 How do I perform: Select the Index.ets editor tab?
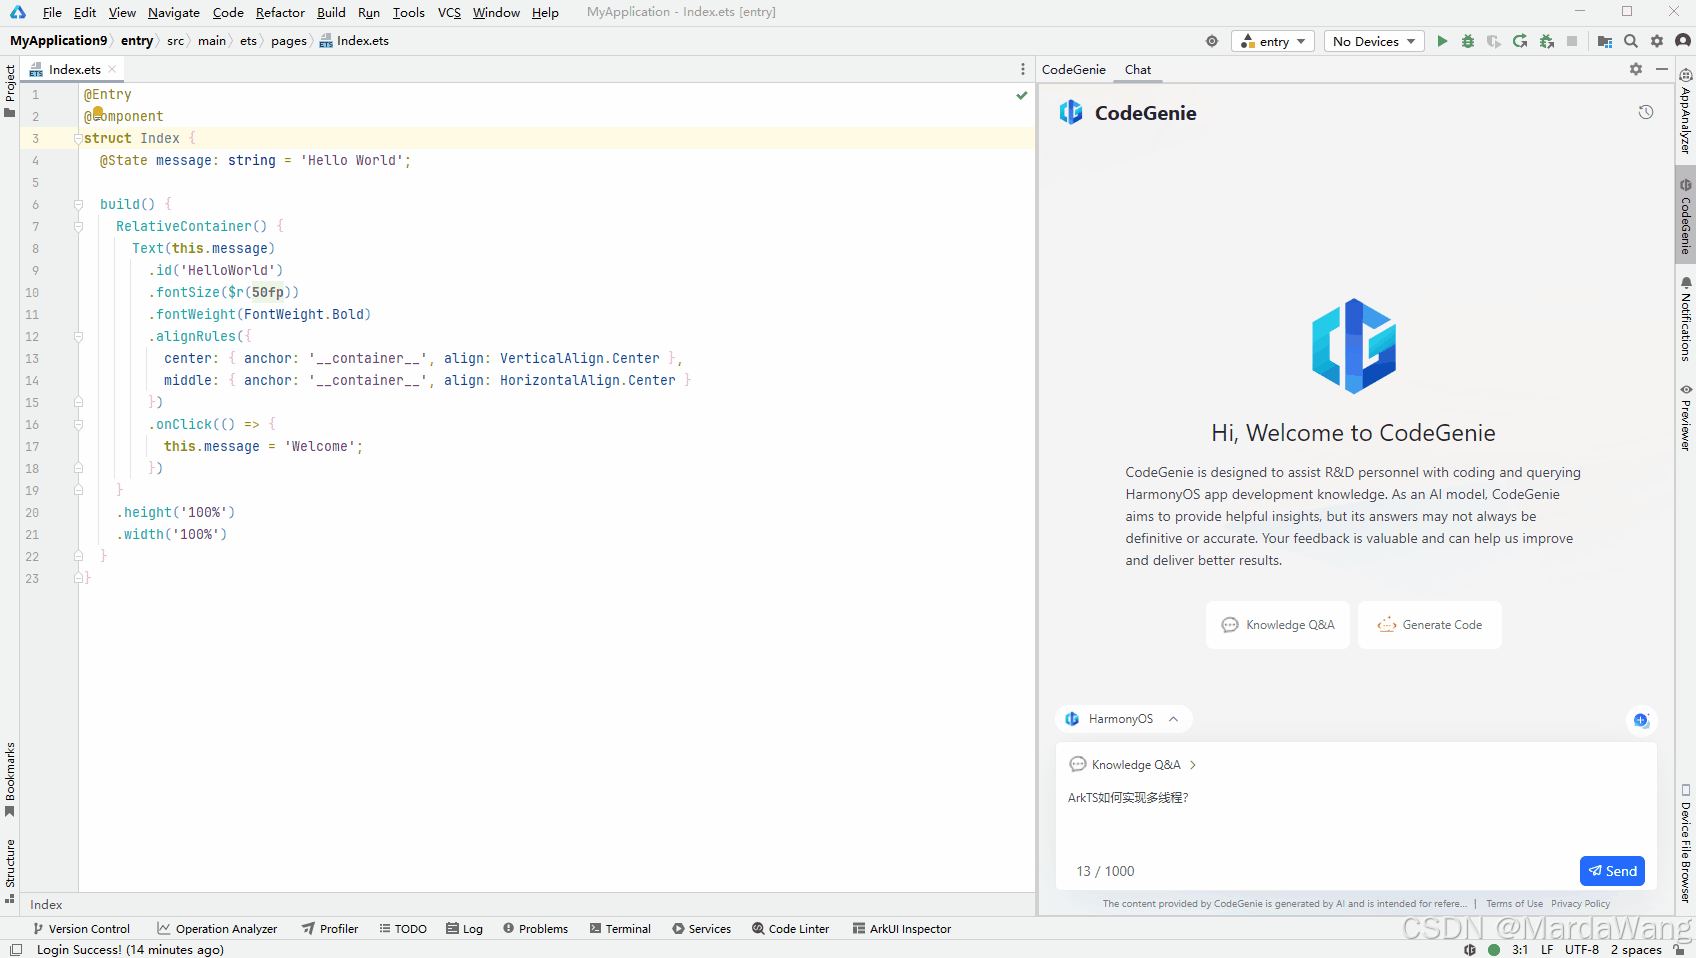[x=74, y=69]
